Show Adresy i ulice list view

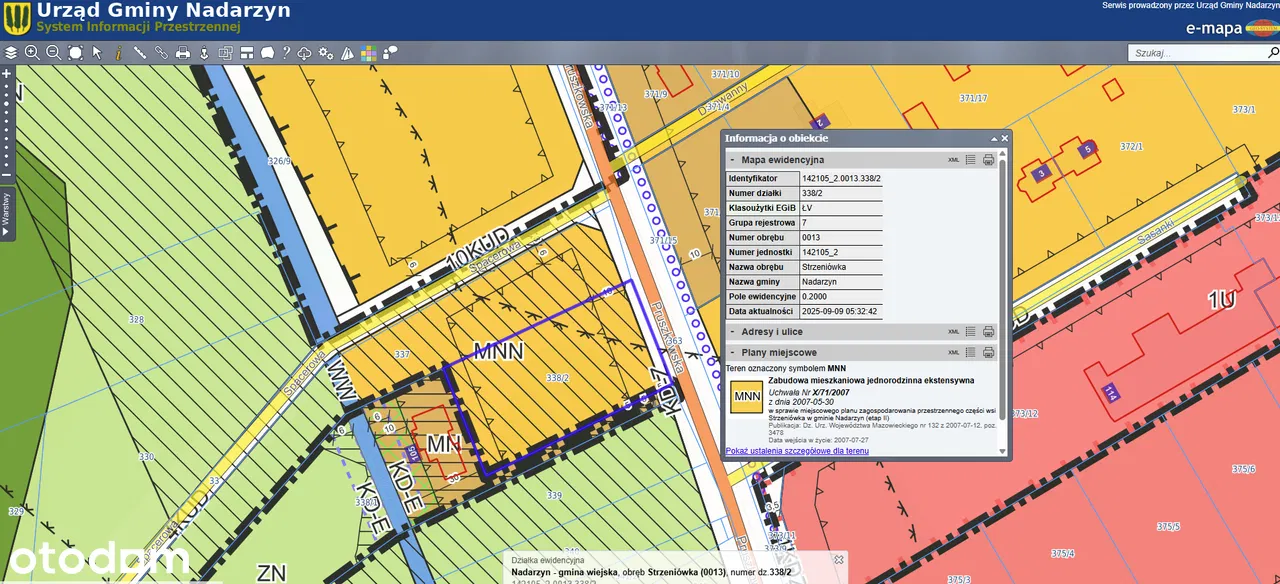pyautogui.click(x=971, y=332)
